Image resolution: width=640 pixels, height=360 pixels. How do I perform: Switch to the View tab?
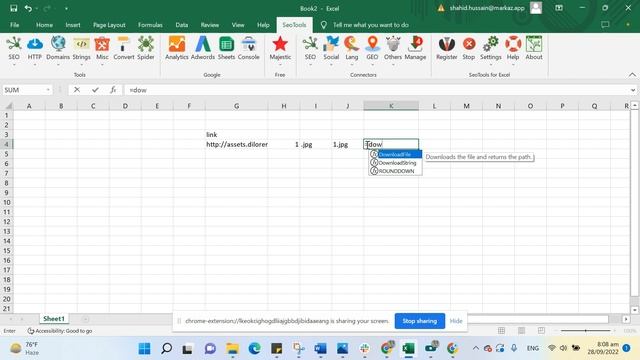point(238,25)
